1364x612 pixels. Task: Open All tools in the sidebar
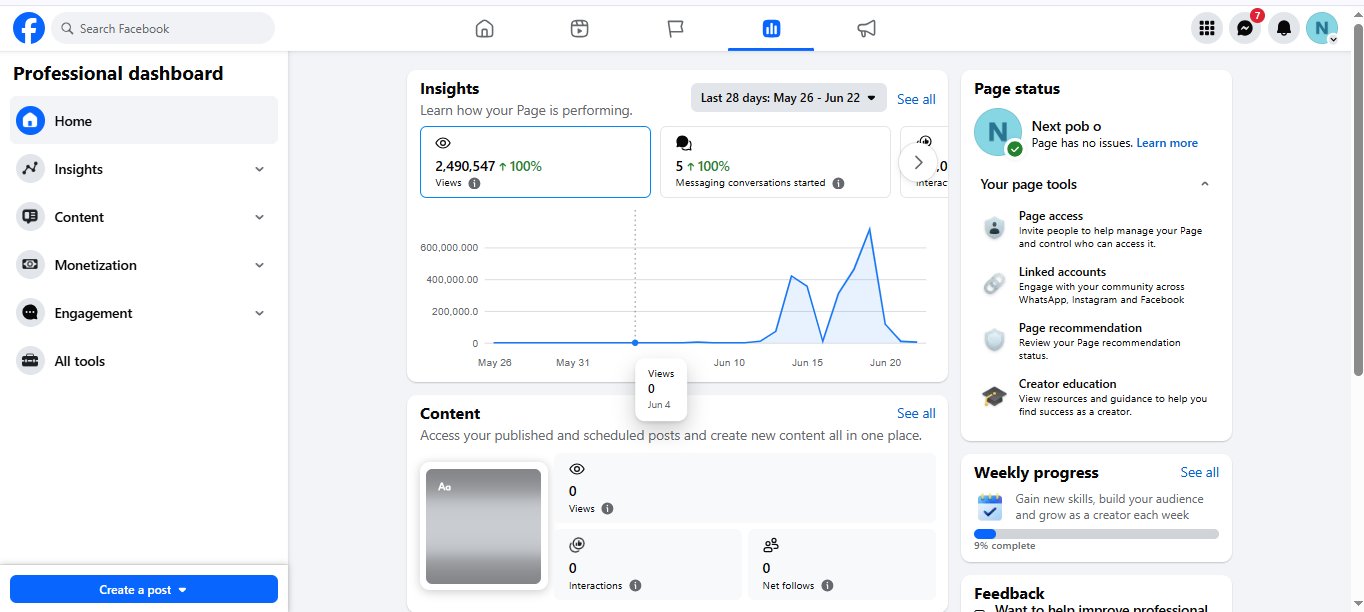click(x=144, y=361)
